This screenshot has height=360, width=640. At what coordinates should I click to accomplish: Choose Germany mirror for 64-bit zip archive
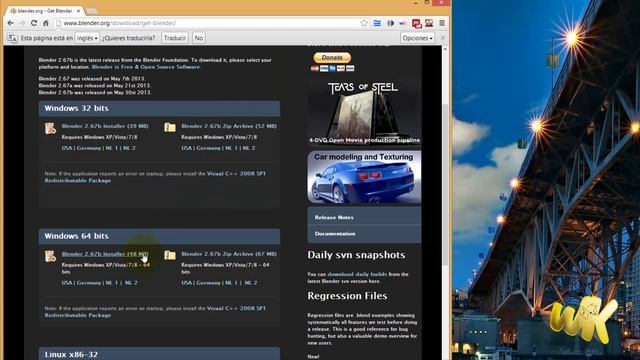(209, 283)
